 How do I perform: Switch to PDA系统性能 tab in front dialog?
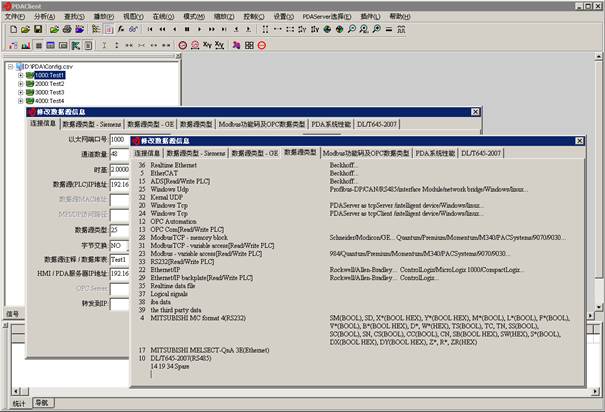click(433, 153)
